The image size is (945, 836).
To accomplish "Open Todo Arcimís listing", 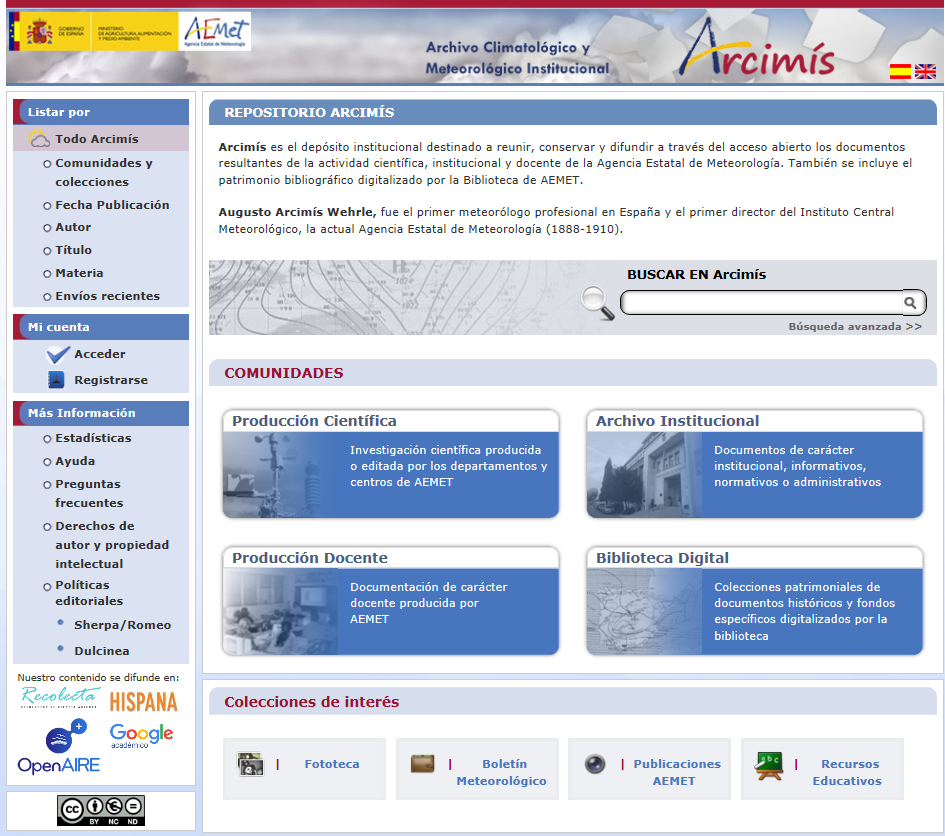I will click(97, 139).
